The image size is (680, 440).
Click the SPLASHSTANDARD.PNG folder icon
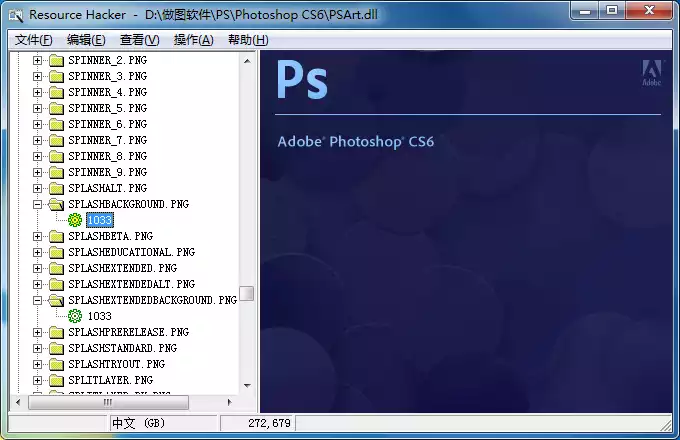tap(56, 349)
